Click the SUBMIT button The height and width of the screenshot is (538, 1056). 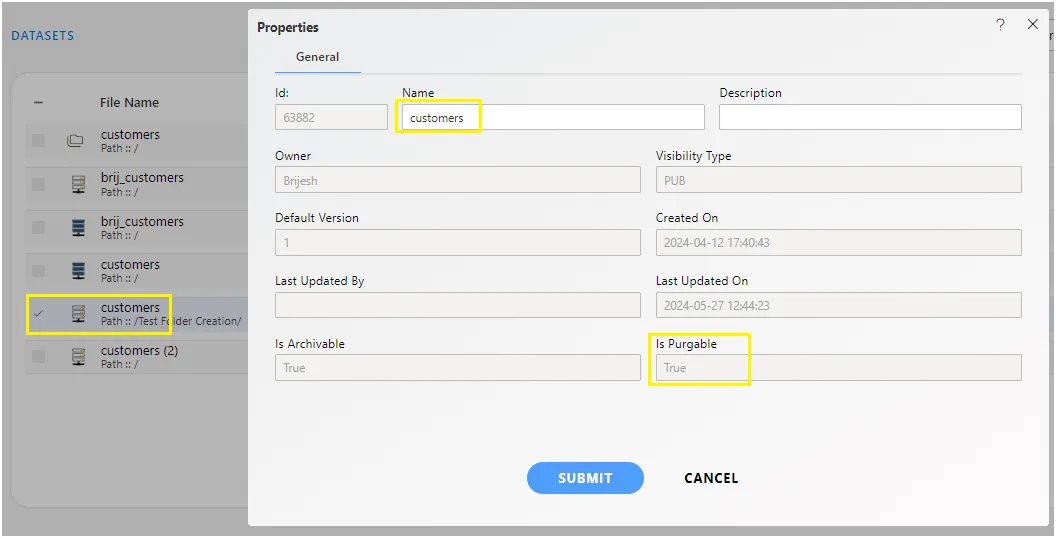click(x=585, y=478)
